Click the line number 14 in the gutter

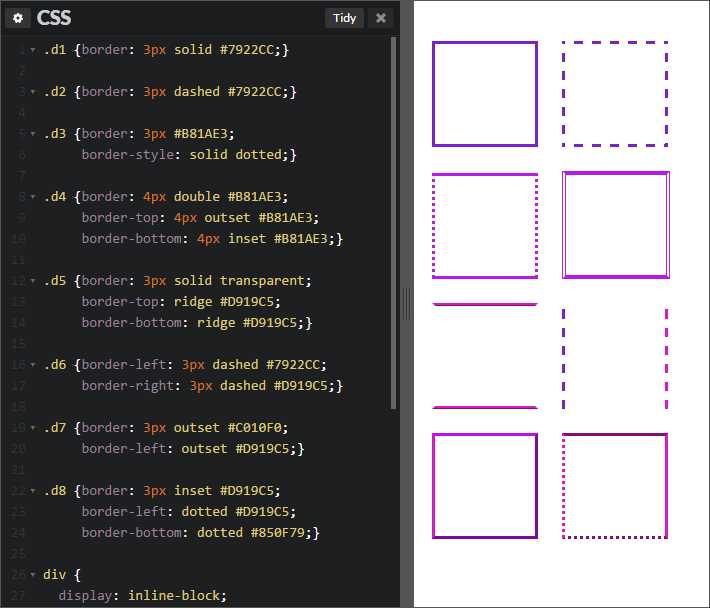[20, 323]
